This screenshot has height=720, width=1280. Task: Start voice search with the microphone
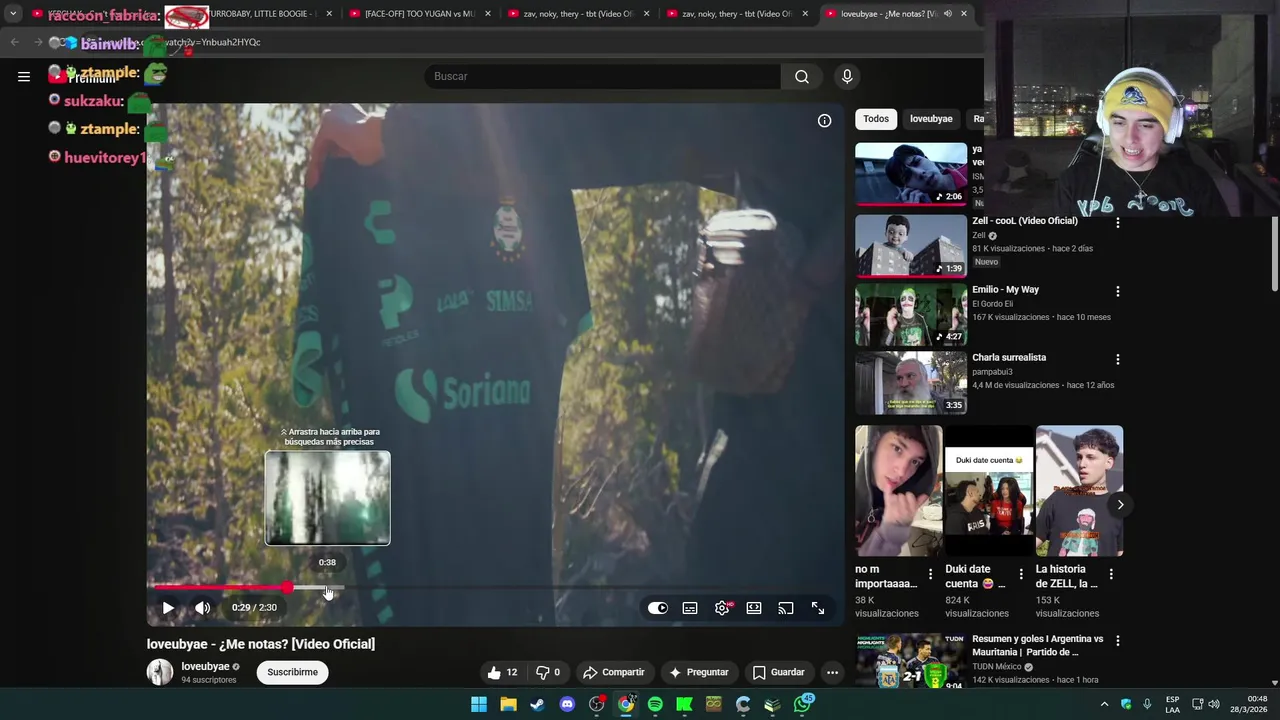847,76
